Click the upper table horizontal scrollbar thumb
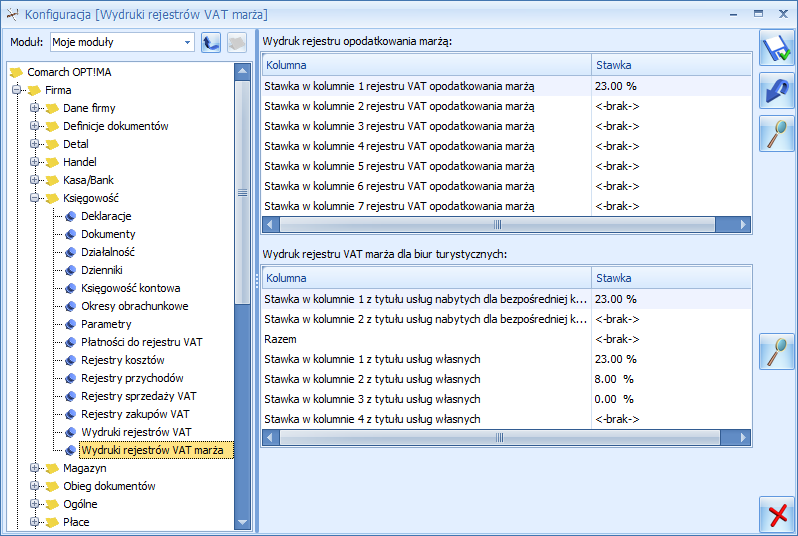 click(x=497, y=224)
